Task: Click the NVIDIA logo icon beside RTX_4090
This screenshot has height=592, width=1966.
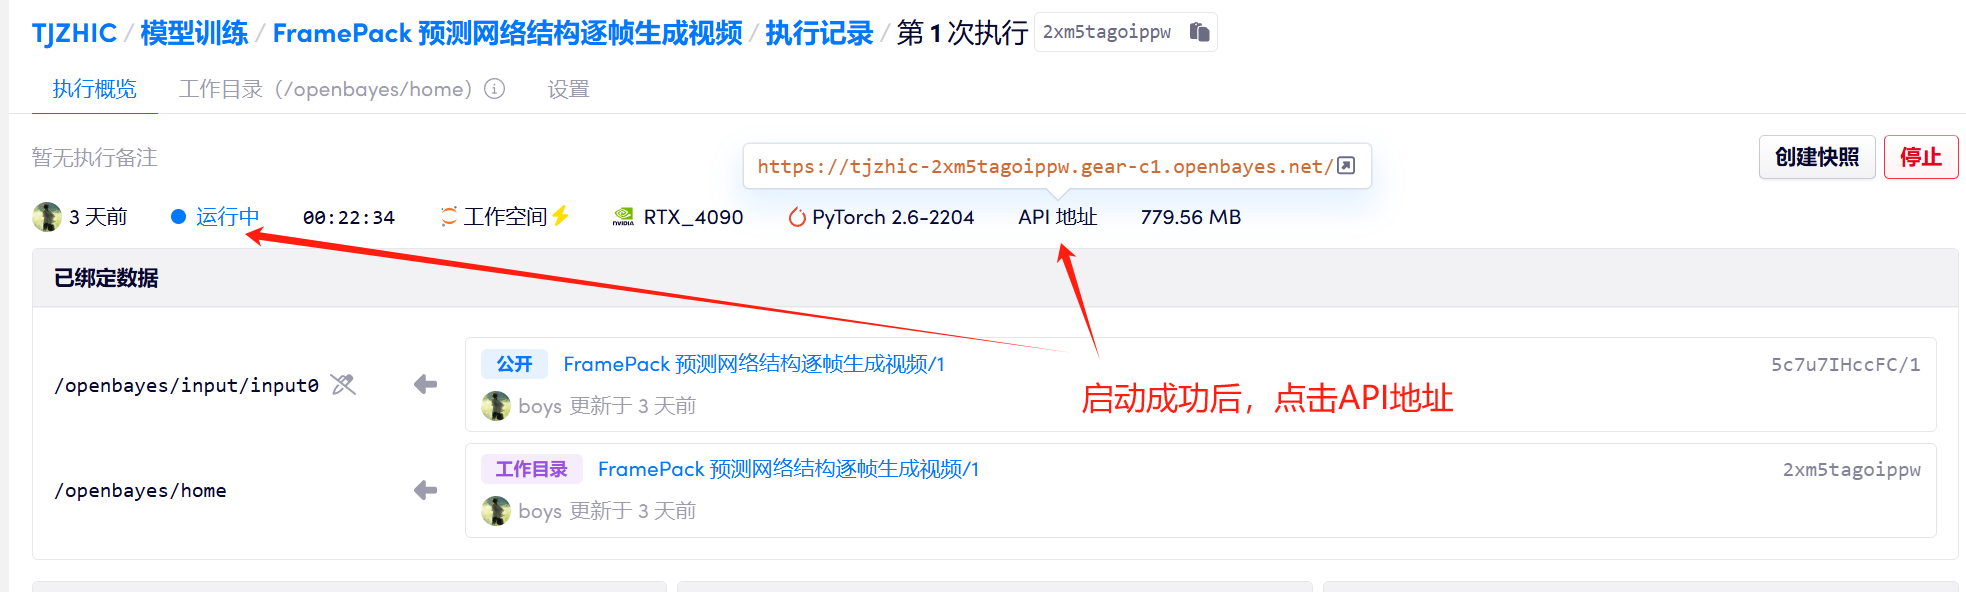Action: point(623,217)
